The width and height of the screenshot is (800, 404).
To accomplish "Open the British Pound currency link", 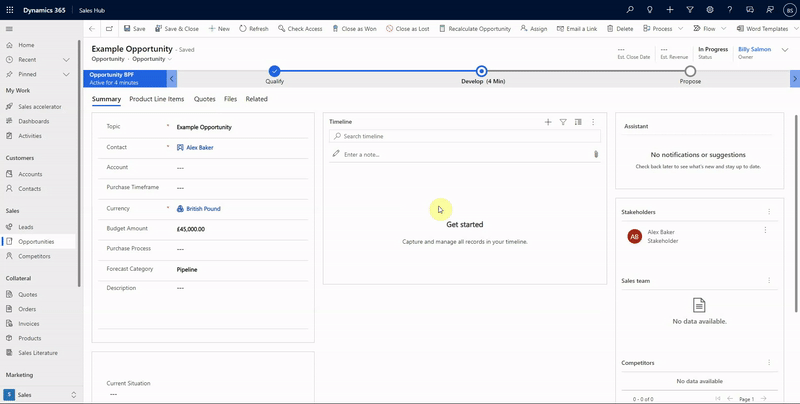I will (203, 209).
